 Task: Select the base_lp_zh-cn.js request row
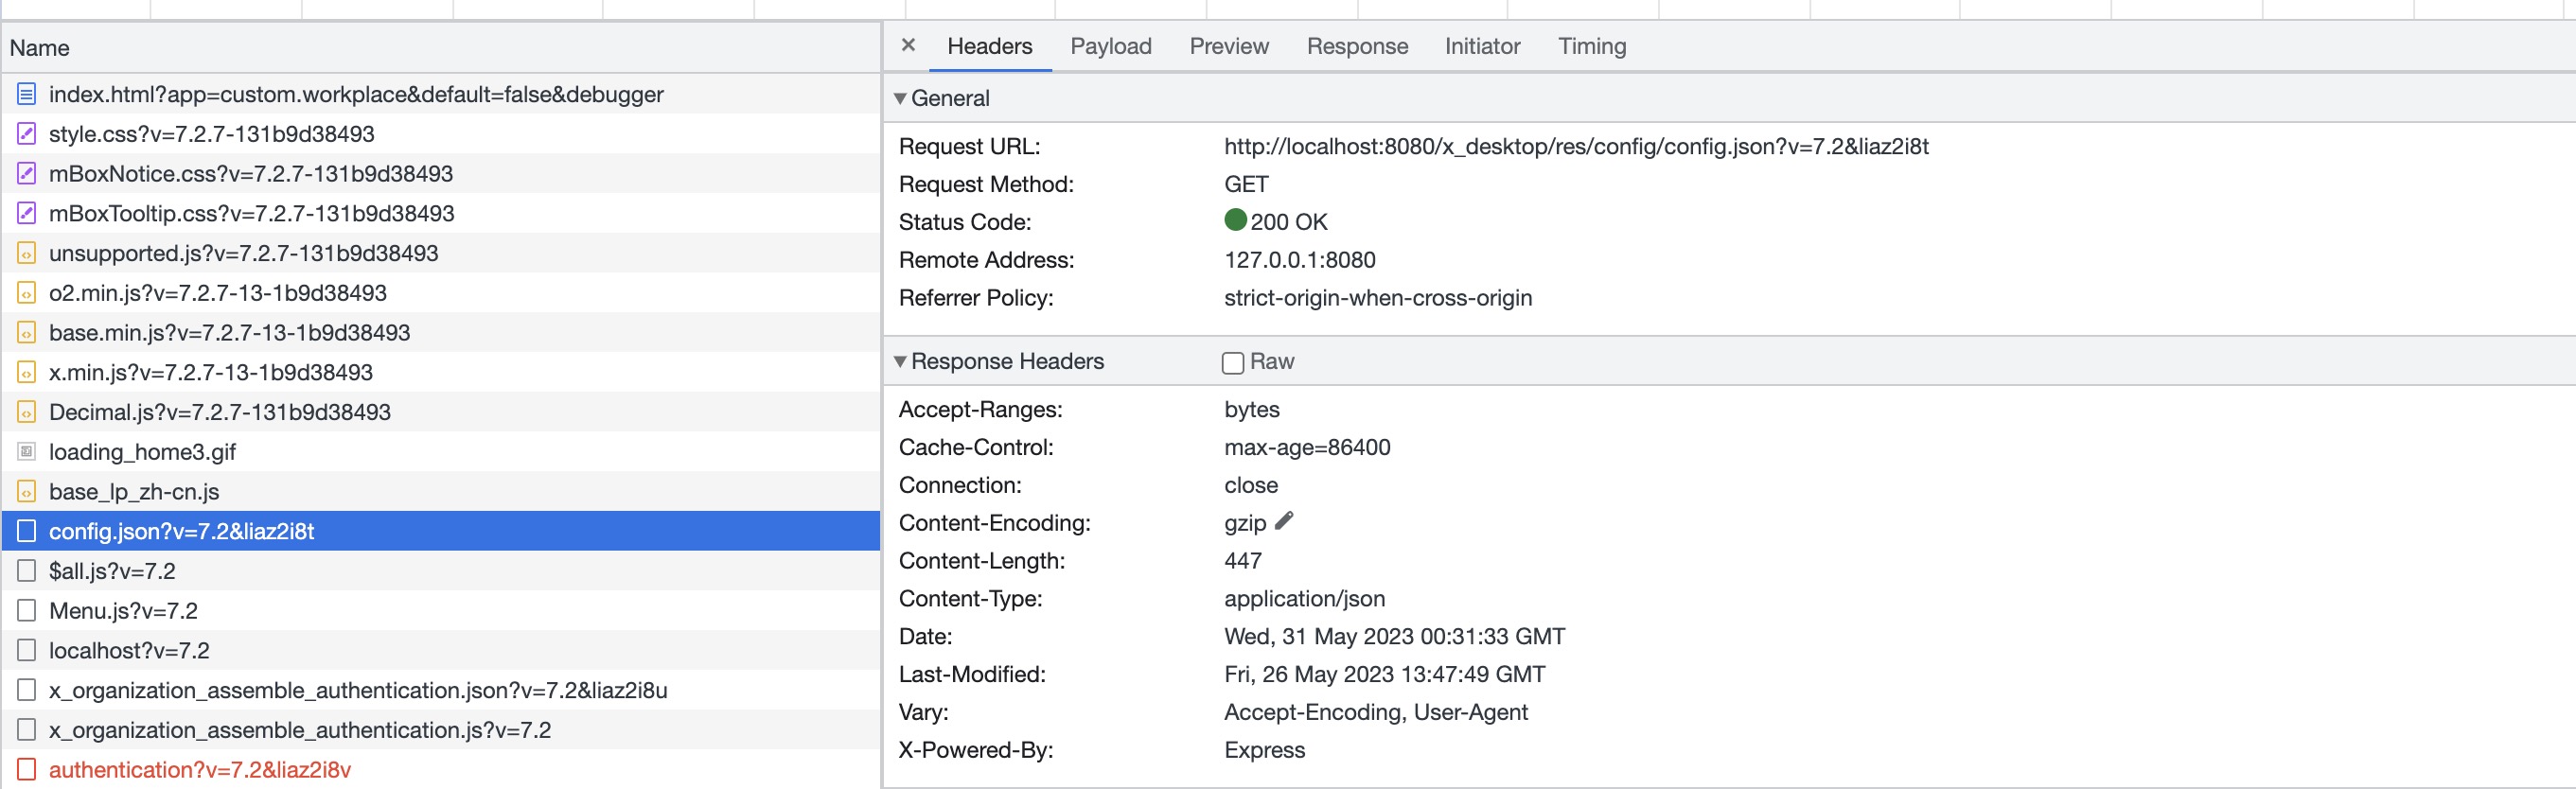click(134, 492)
